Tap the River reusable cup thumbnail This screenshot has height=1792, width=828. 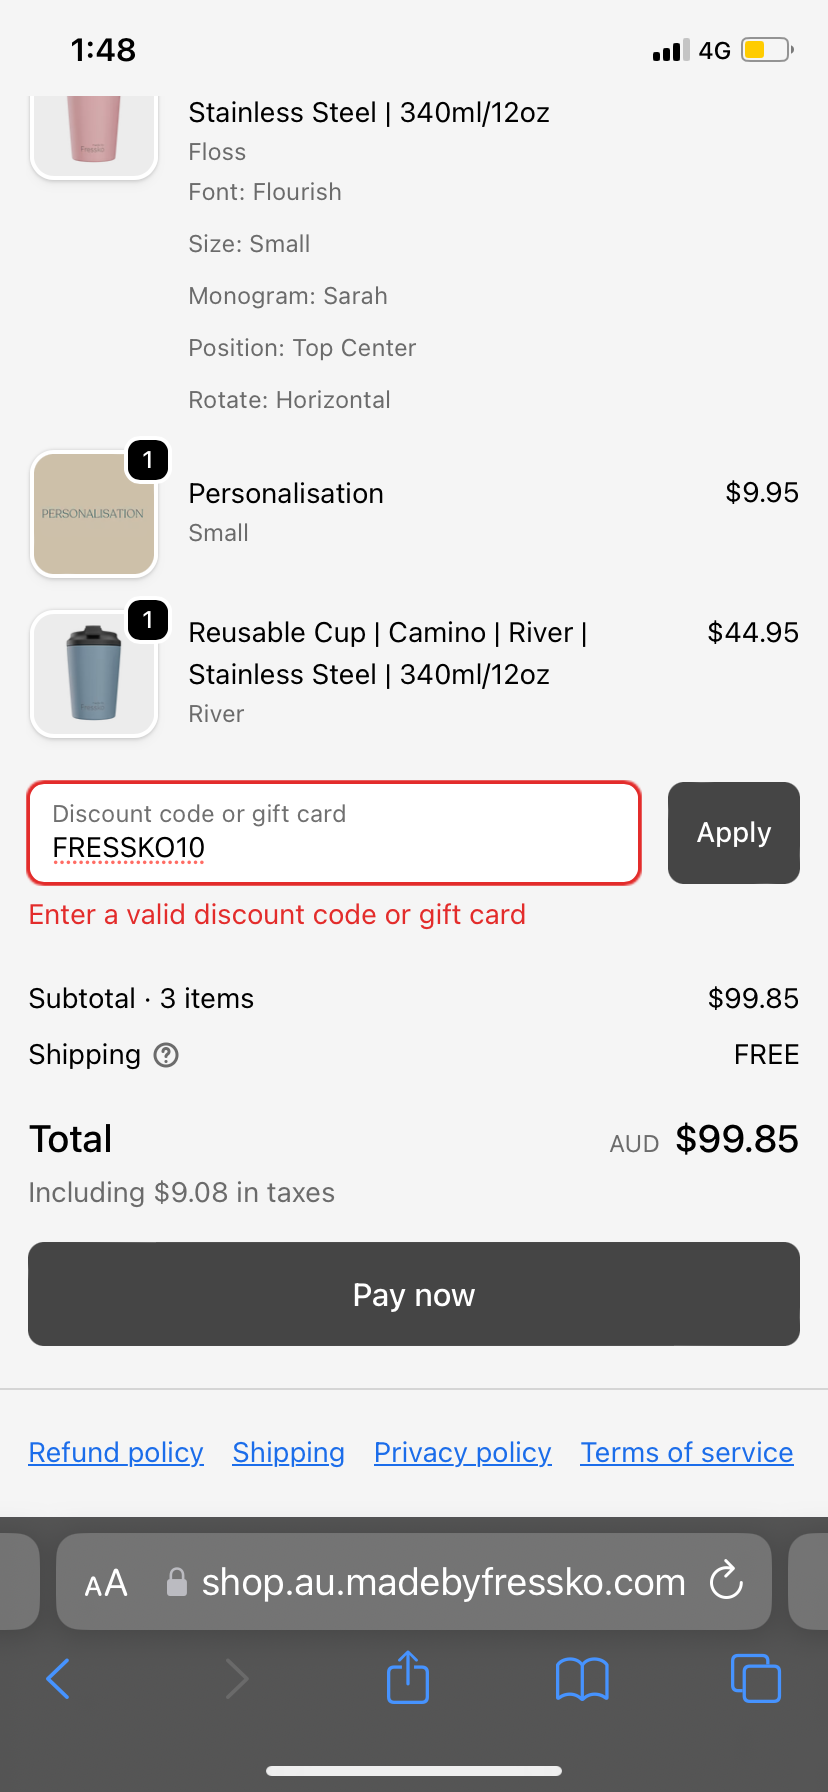(x=94, y=674)
